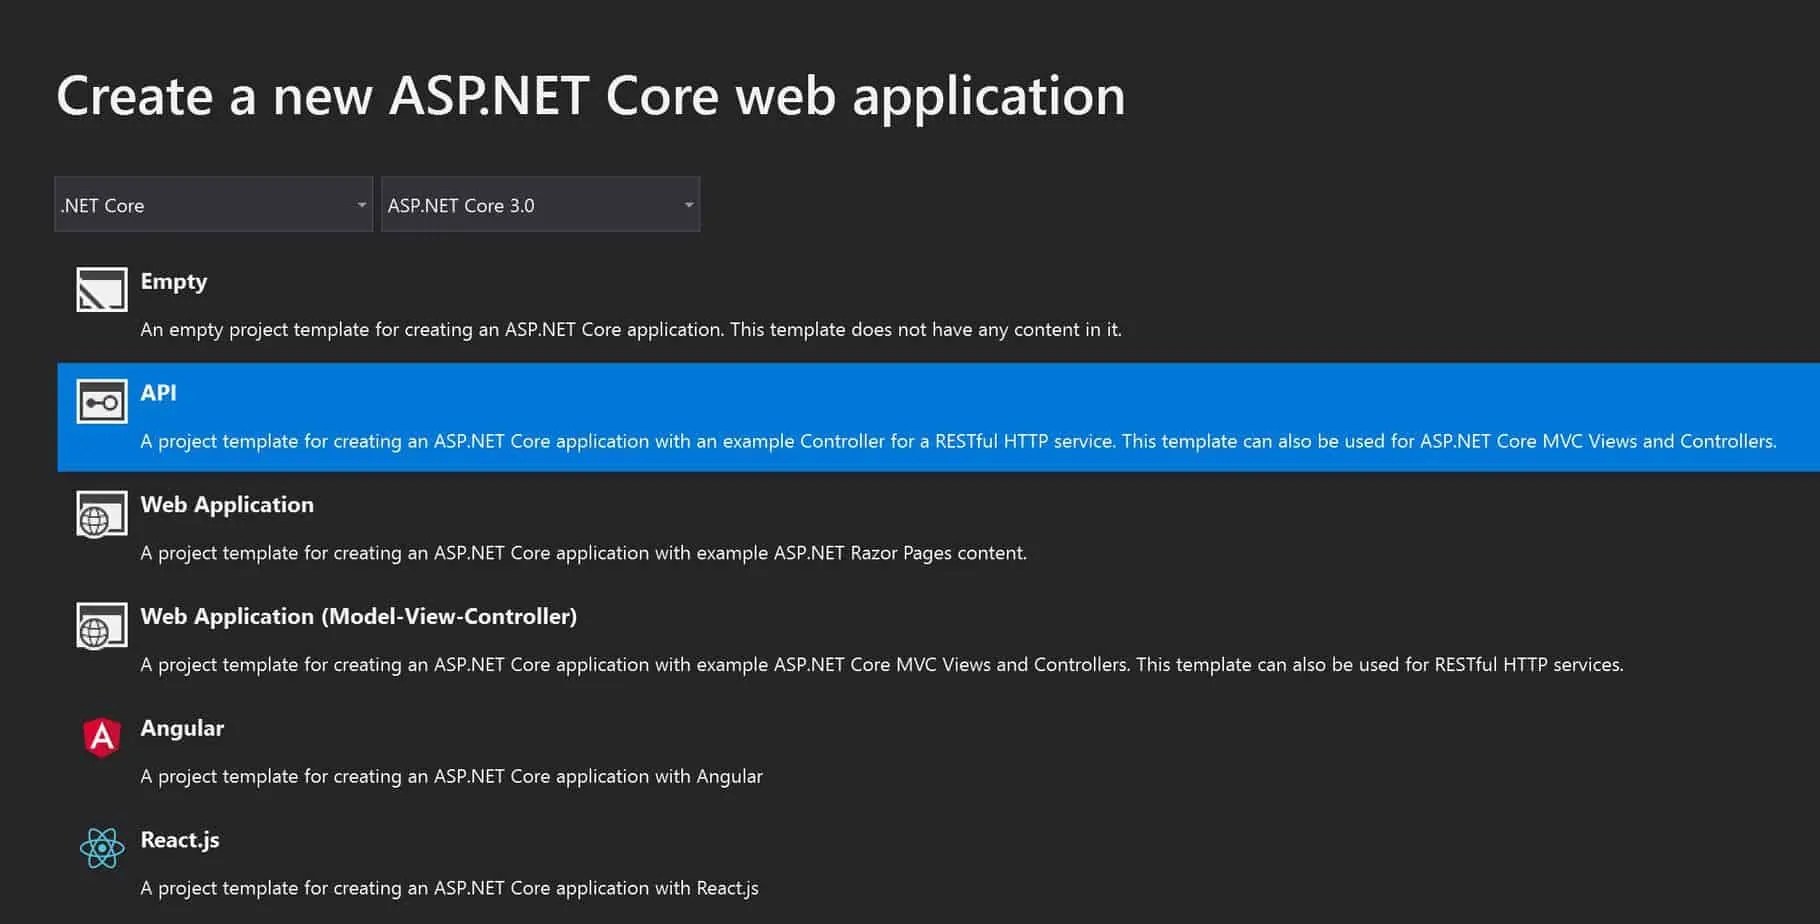Screen dimensions: 1820x924
Task: Click the arrow on the .NET Core combo box
Action: pyautogui.click(x=361, y=205)
